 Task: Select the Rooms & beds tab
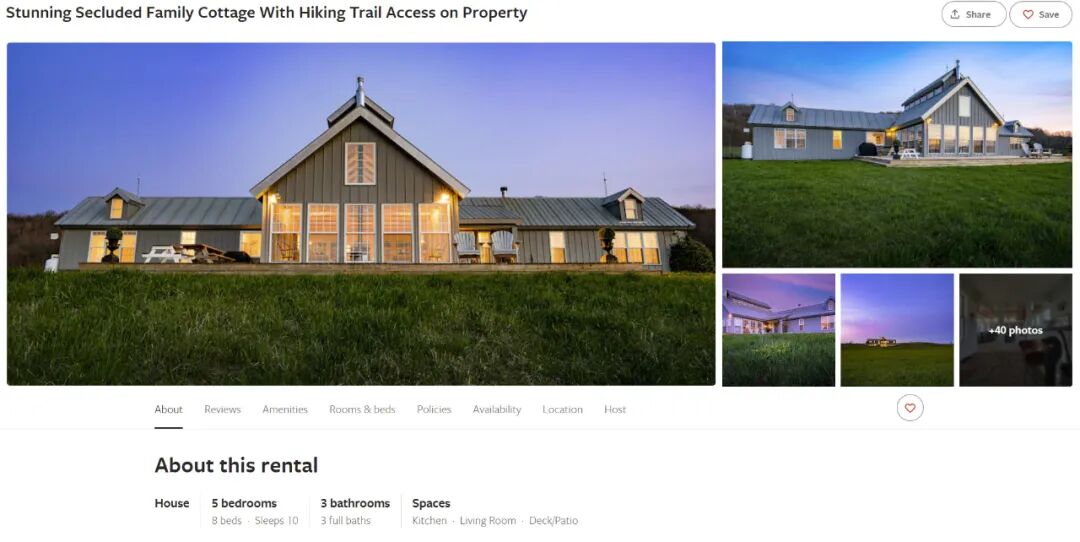coord(362,409)
